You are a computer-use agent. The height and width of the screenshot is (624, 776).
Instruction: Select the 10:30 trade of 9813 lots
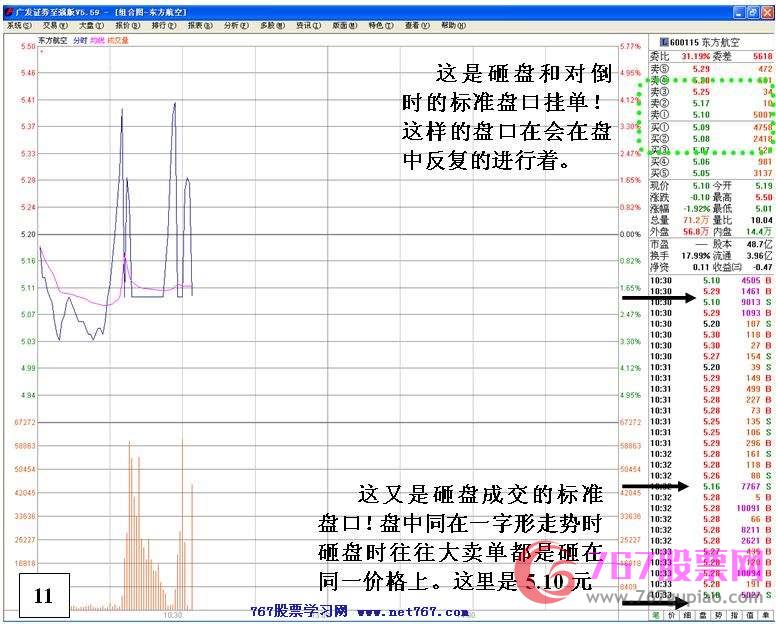[711, 302]
